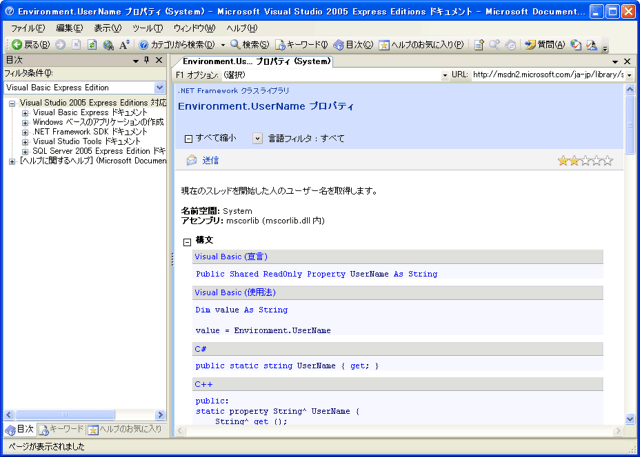Select Visual Studio Tools ドキュメント tree item
The image size is (640, 457).
pos(87,142)
